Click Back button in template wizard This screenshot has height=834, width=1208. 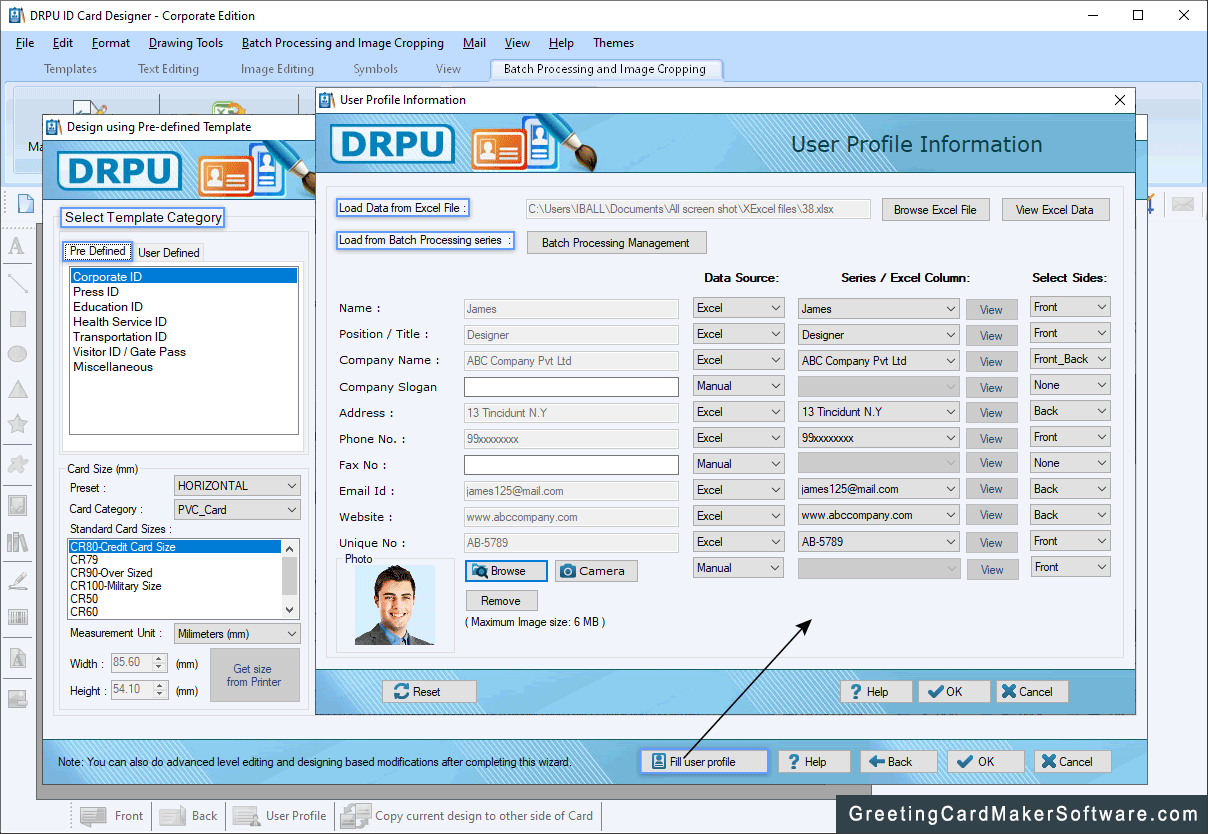point(899,762)
